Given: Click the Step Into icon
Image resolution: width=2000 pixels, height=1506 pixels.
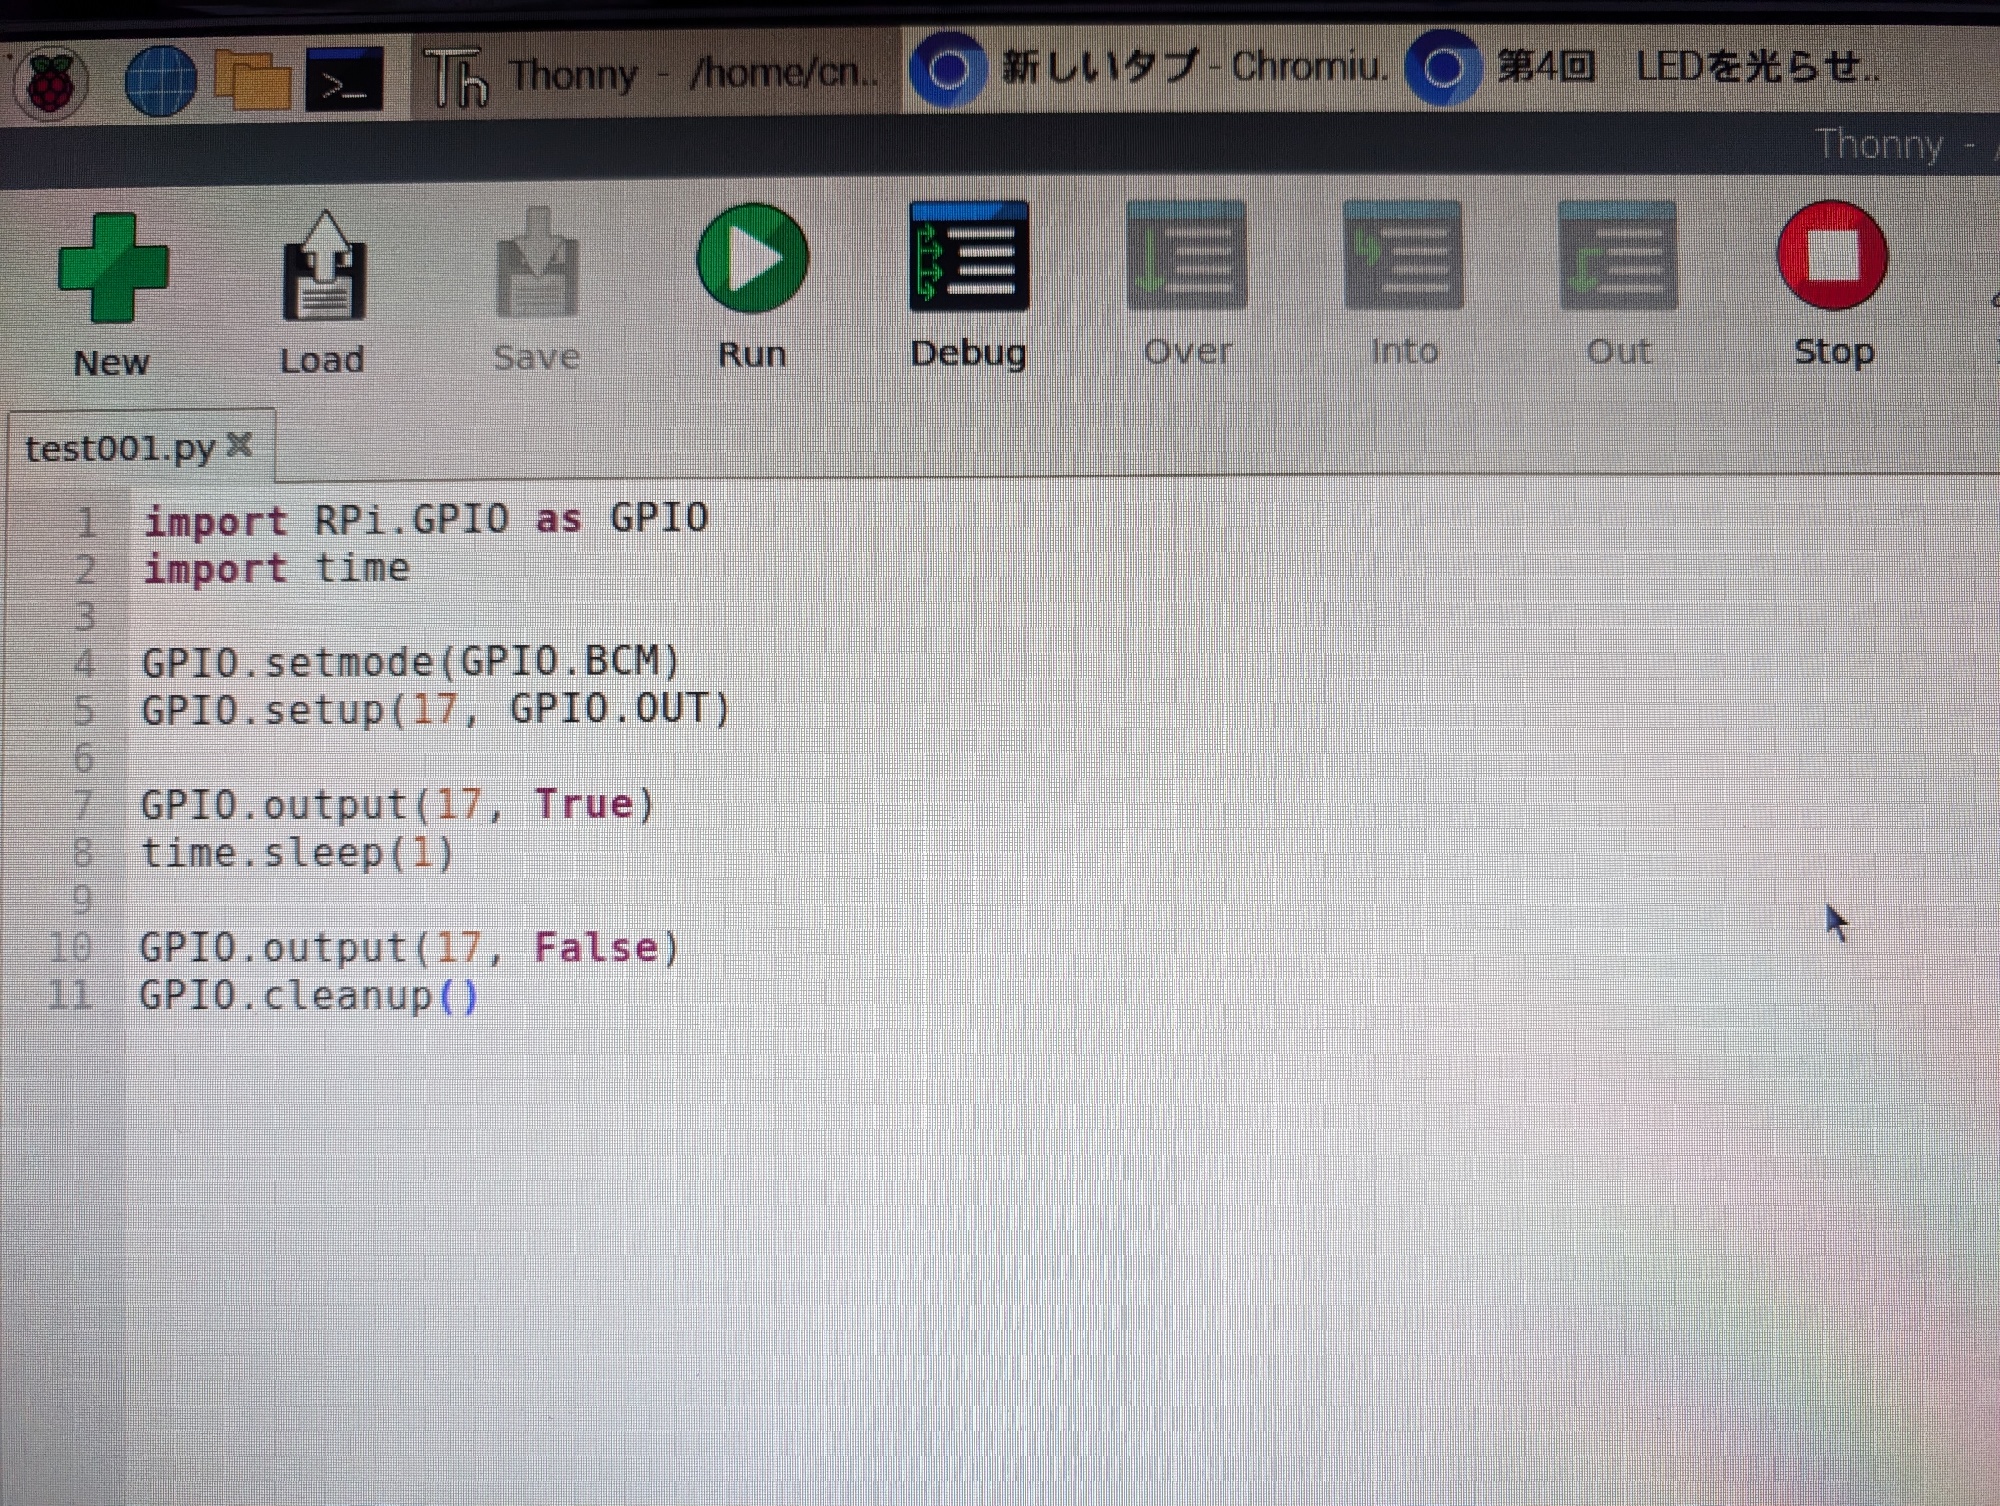Looking at the screenshot, I should pyautogui.click(x=1402, y=256).
